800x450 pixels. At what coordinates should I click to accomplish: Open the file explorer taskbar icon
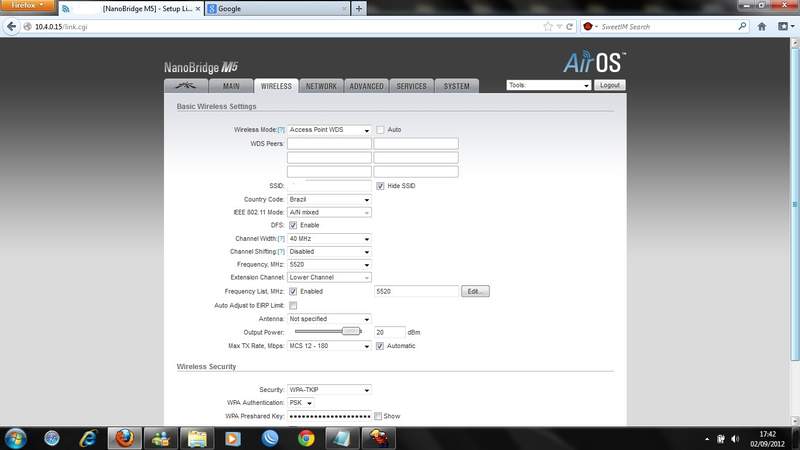[x=197, y=438]
